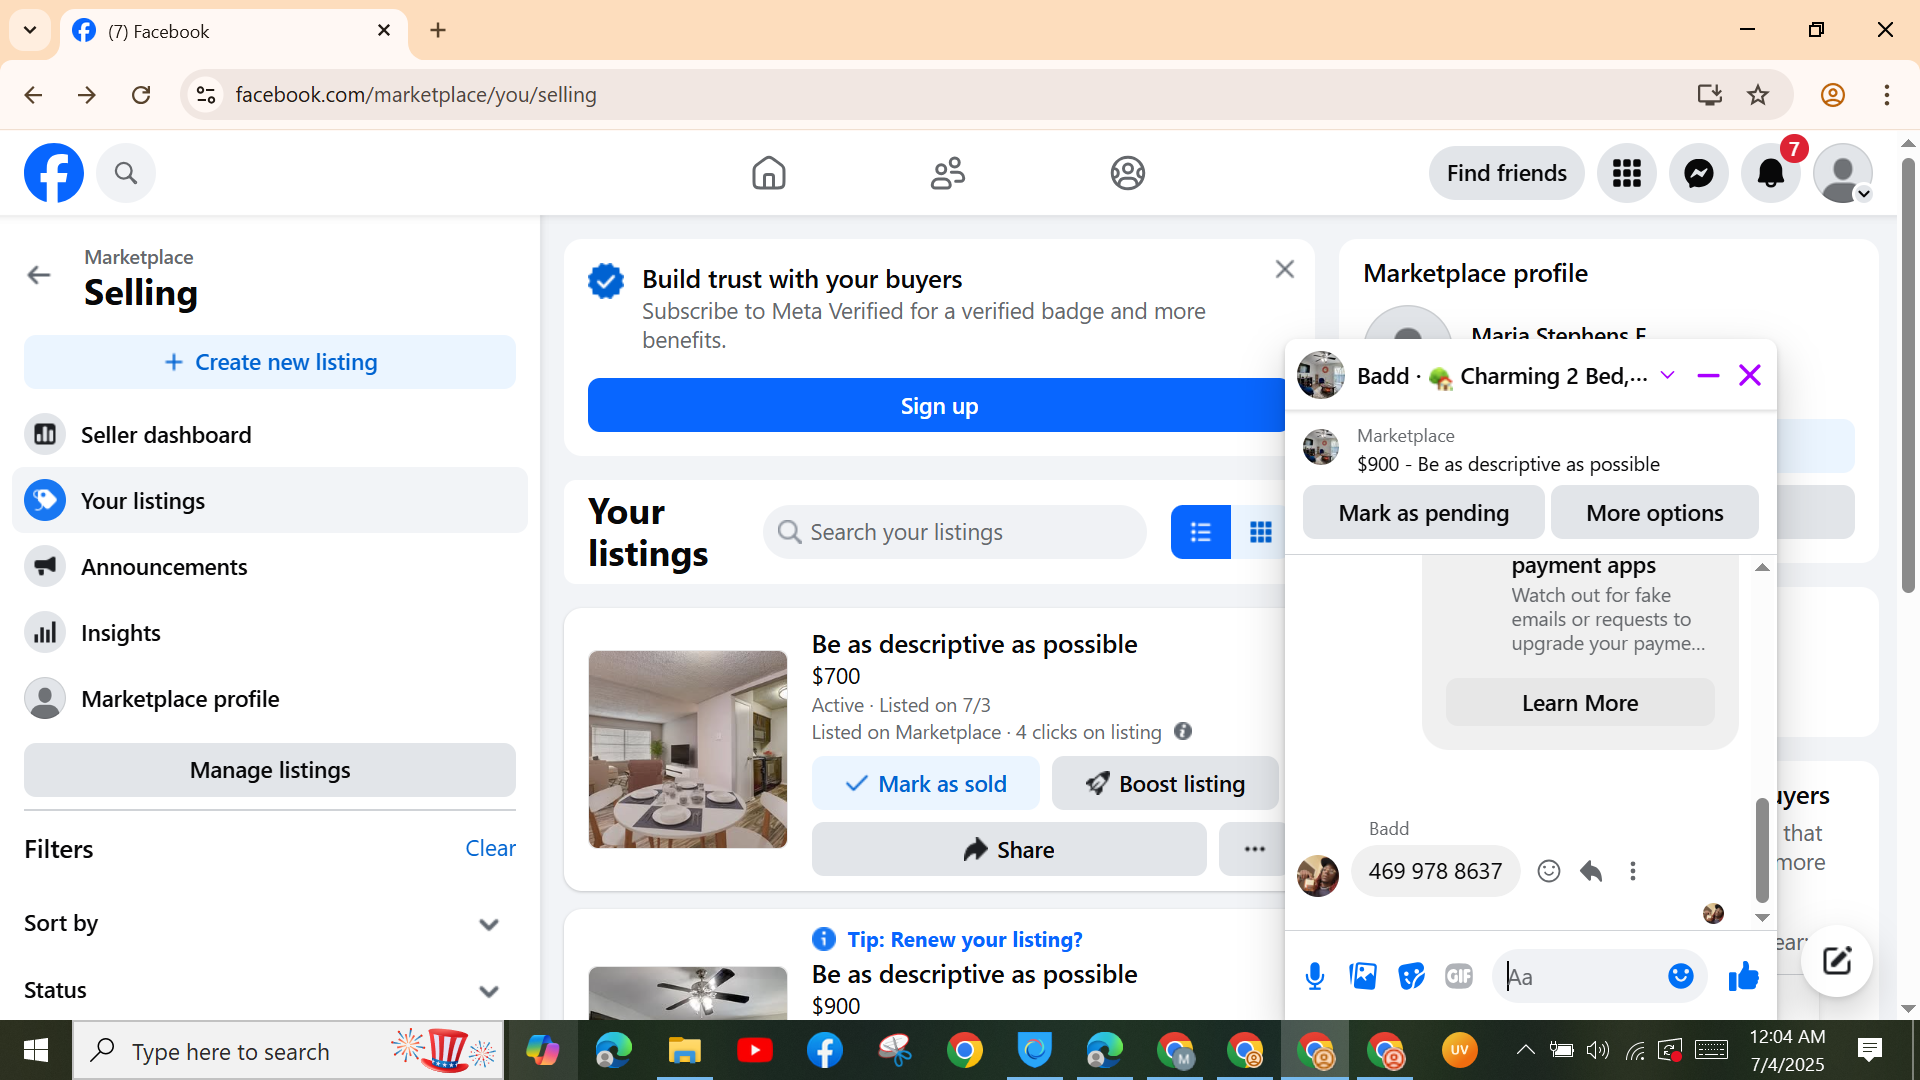Go to Insights in sidebar
Screen dimensions: 1920x1080
click(120, 633)
